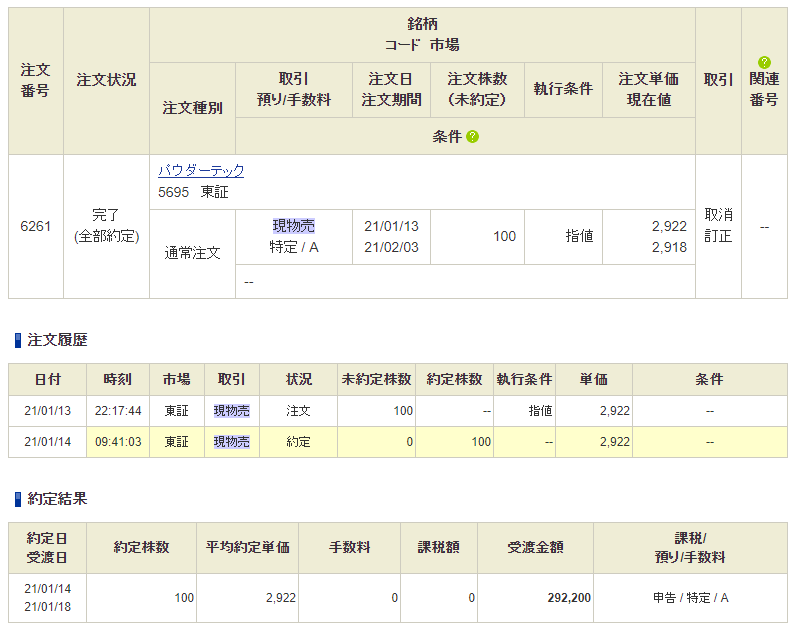Click the 取消 cancel link
This screenshot has width=793, height=627.
click(718, 215)
